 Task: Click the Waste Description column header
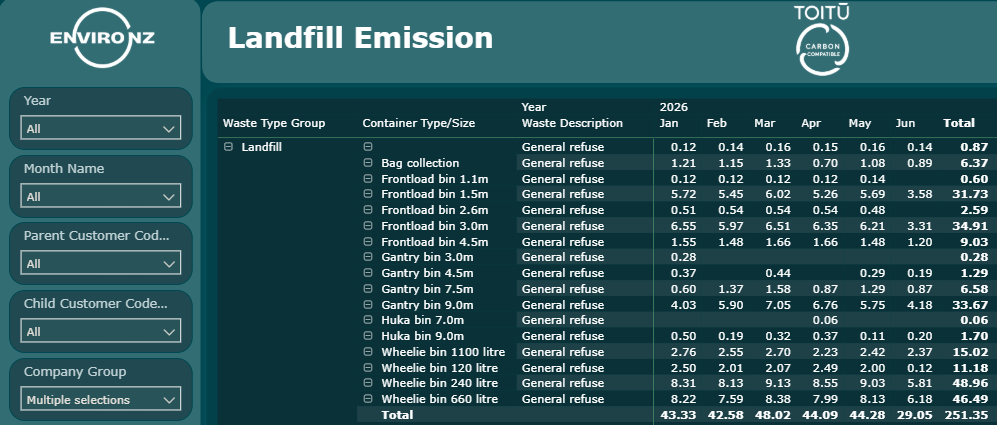(572, 123)
